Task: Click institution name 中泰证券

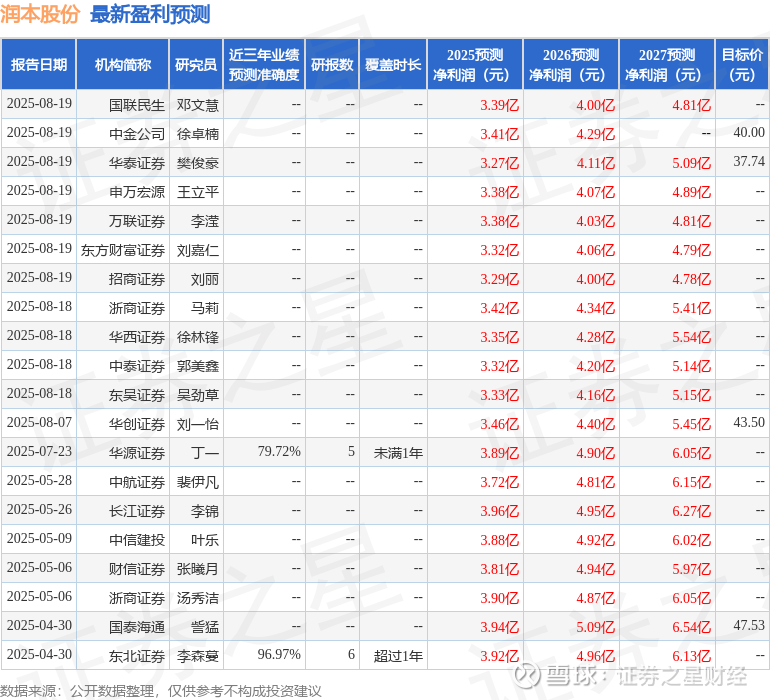Action: (x=137, y=365)
